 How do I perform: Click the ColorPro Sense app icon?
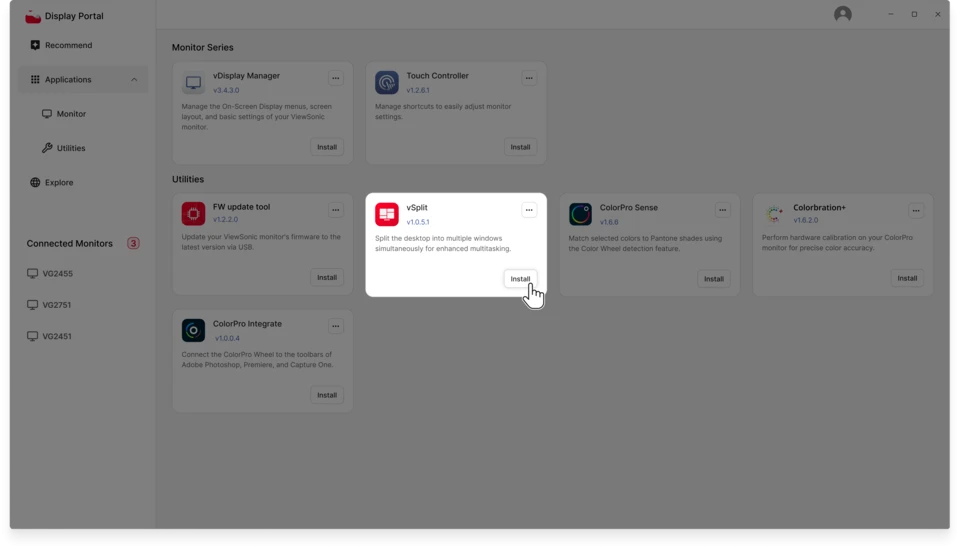coord(580,214)
